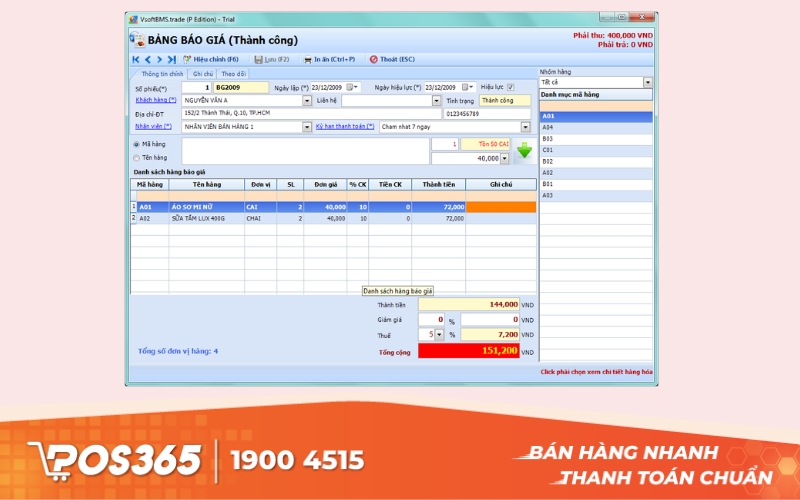
Task: Select B02 in the item code list
Action: coord(596,162)
